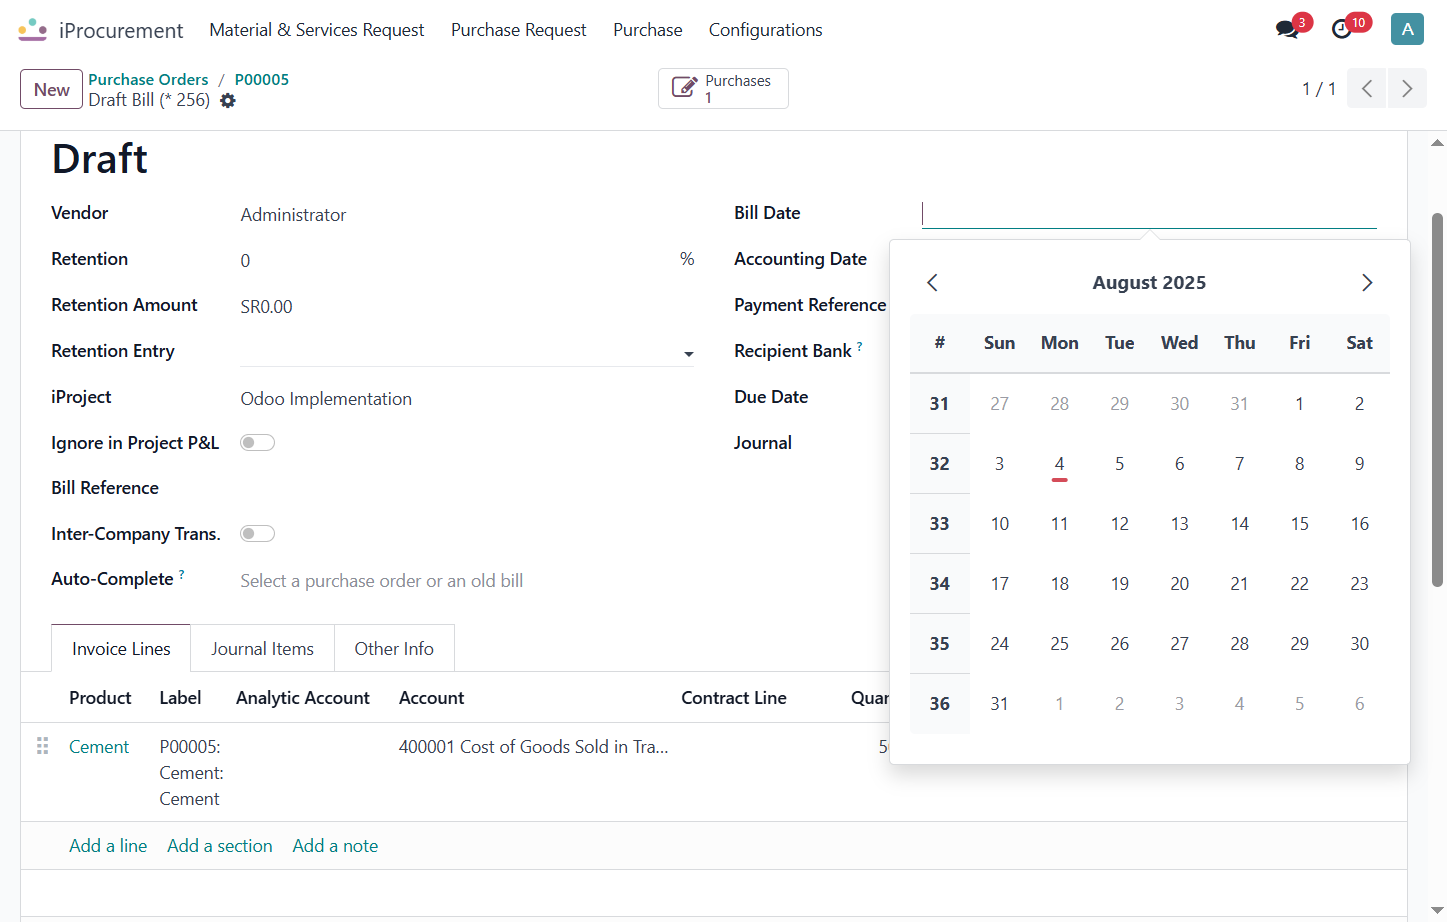Screen dimensions: 1447x922
Task: Go to Purchase Orders breadcrumb
Action: point(148,80)
